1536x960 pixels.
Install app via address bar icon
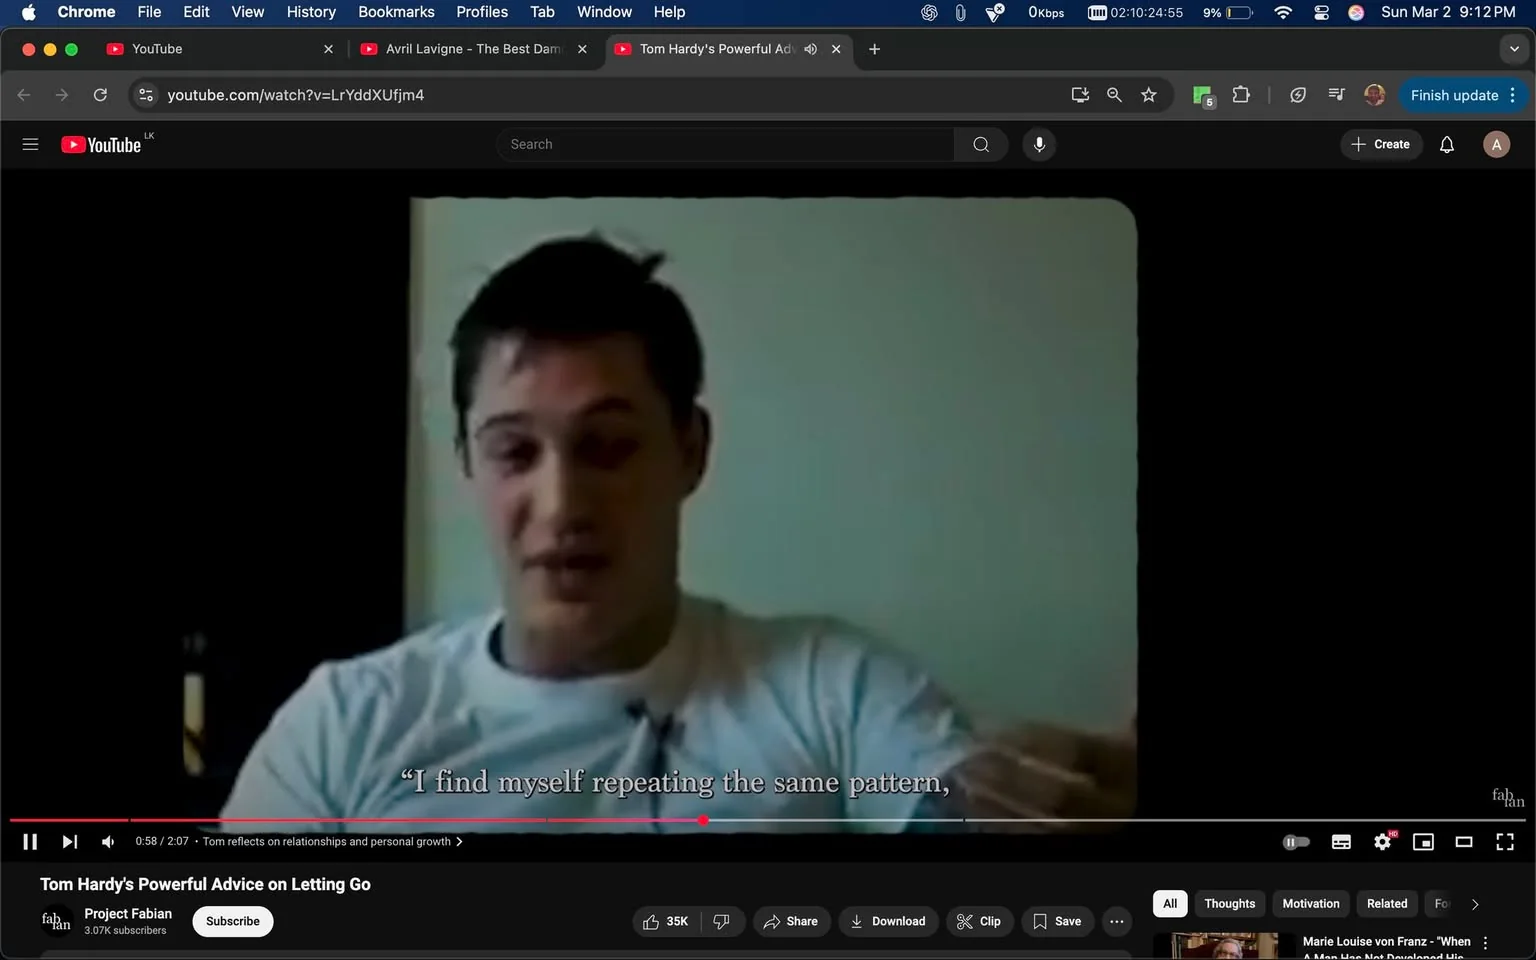[1080, 95]
